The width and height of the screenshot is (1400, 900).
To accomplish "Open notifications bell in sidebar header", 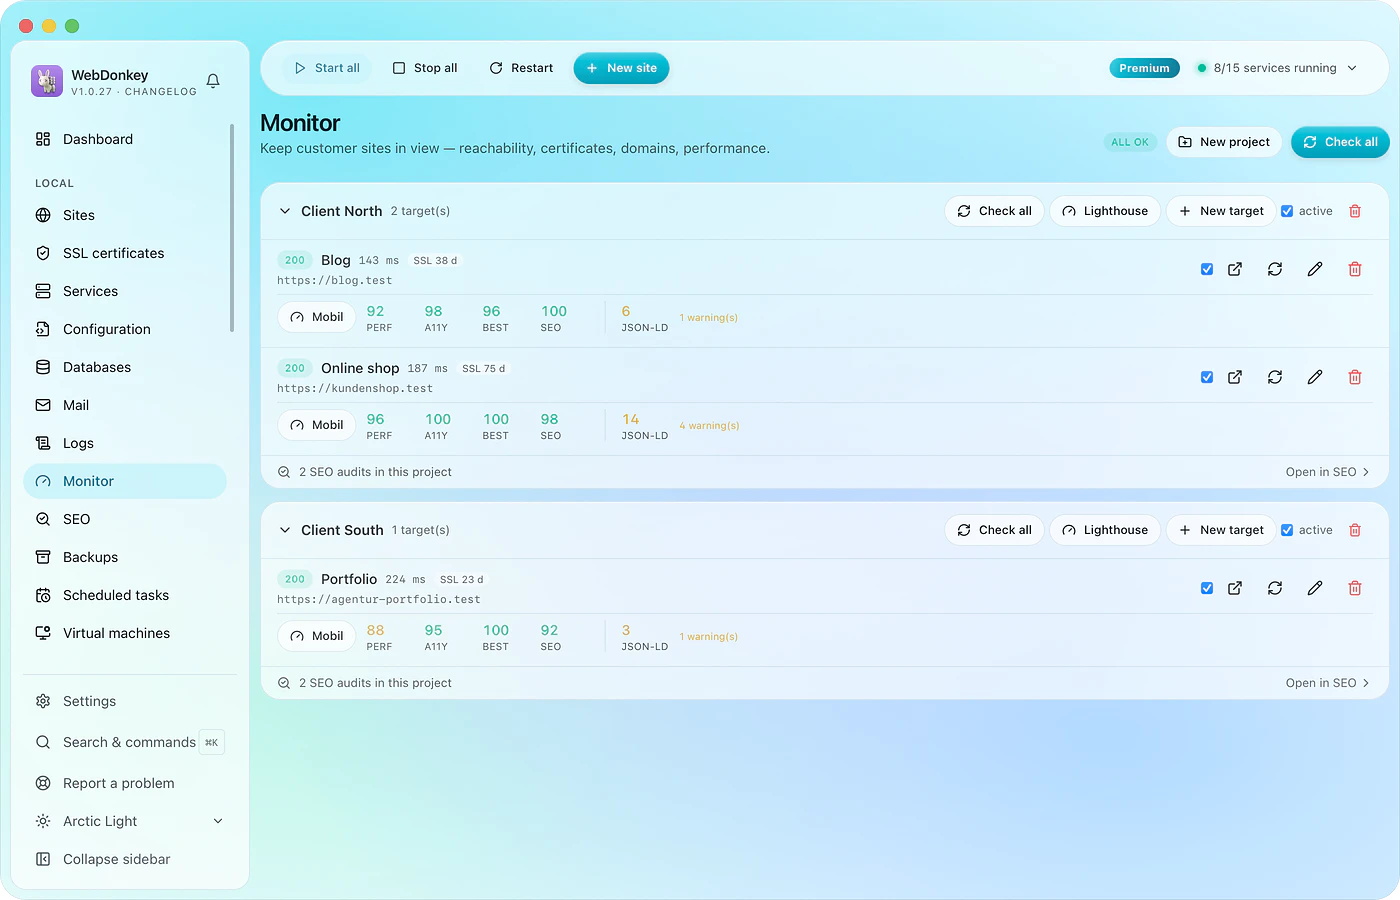I will point(213,81).
